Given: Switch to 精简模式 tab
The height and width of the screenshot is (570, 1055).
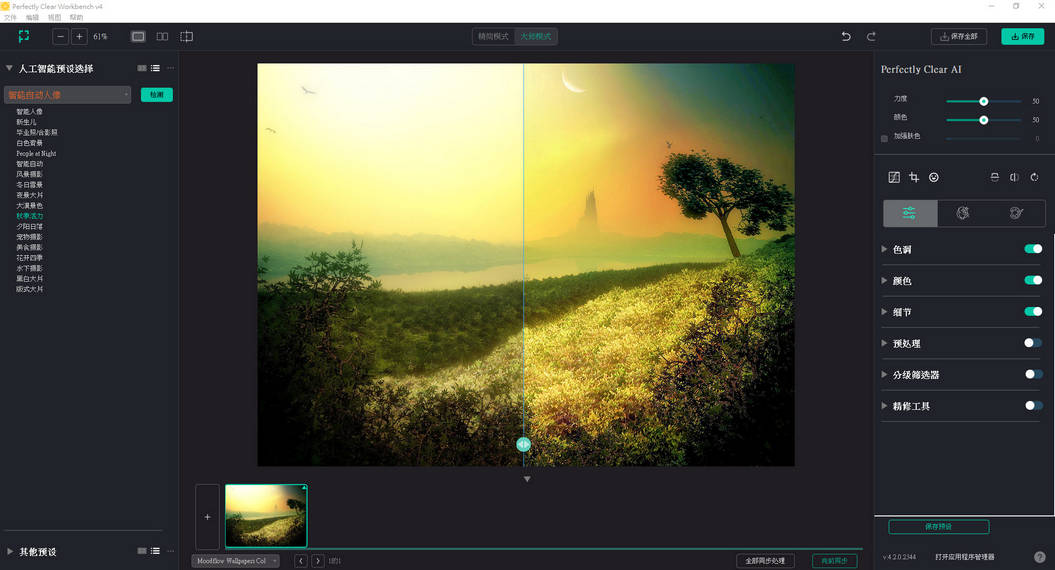Looking at the screenshot, I should 493,37.
